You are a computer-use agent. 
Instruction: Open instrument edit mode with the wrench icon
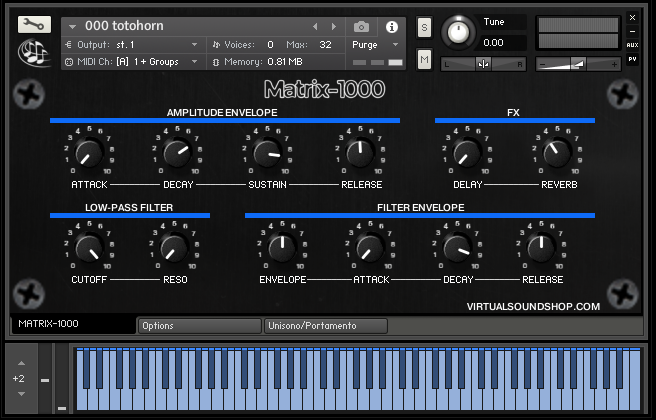coord(34,25)
